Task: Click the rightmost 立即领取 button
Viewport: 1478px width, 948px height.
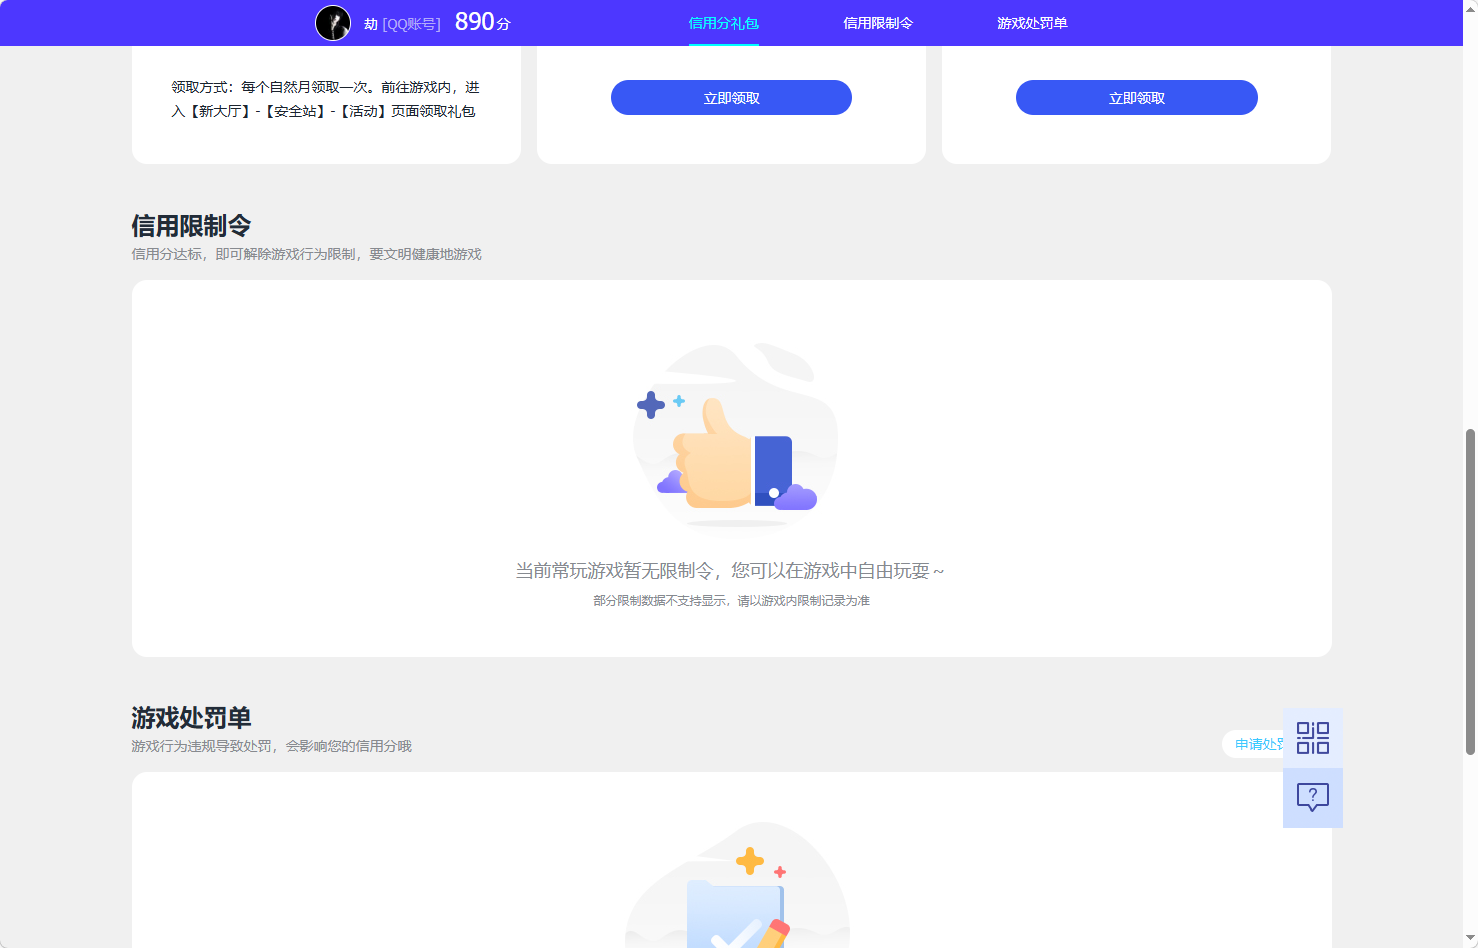Action: [1136, 97]
